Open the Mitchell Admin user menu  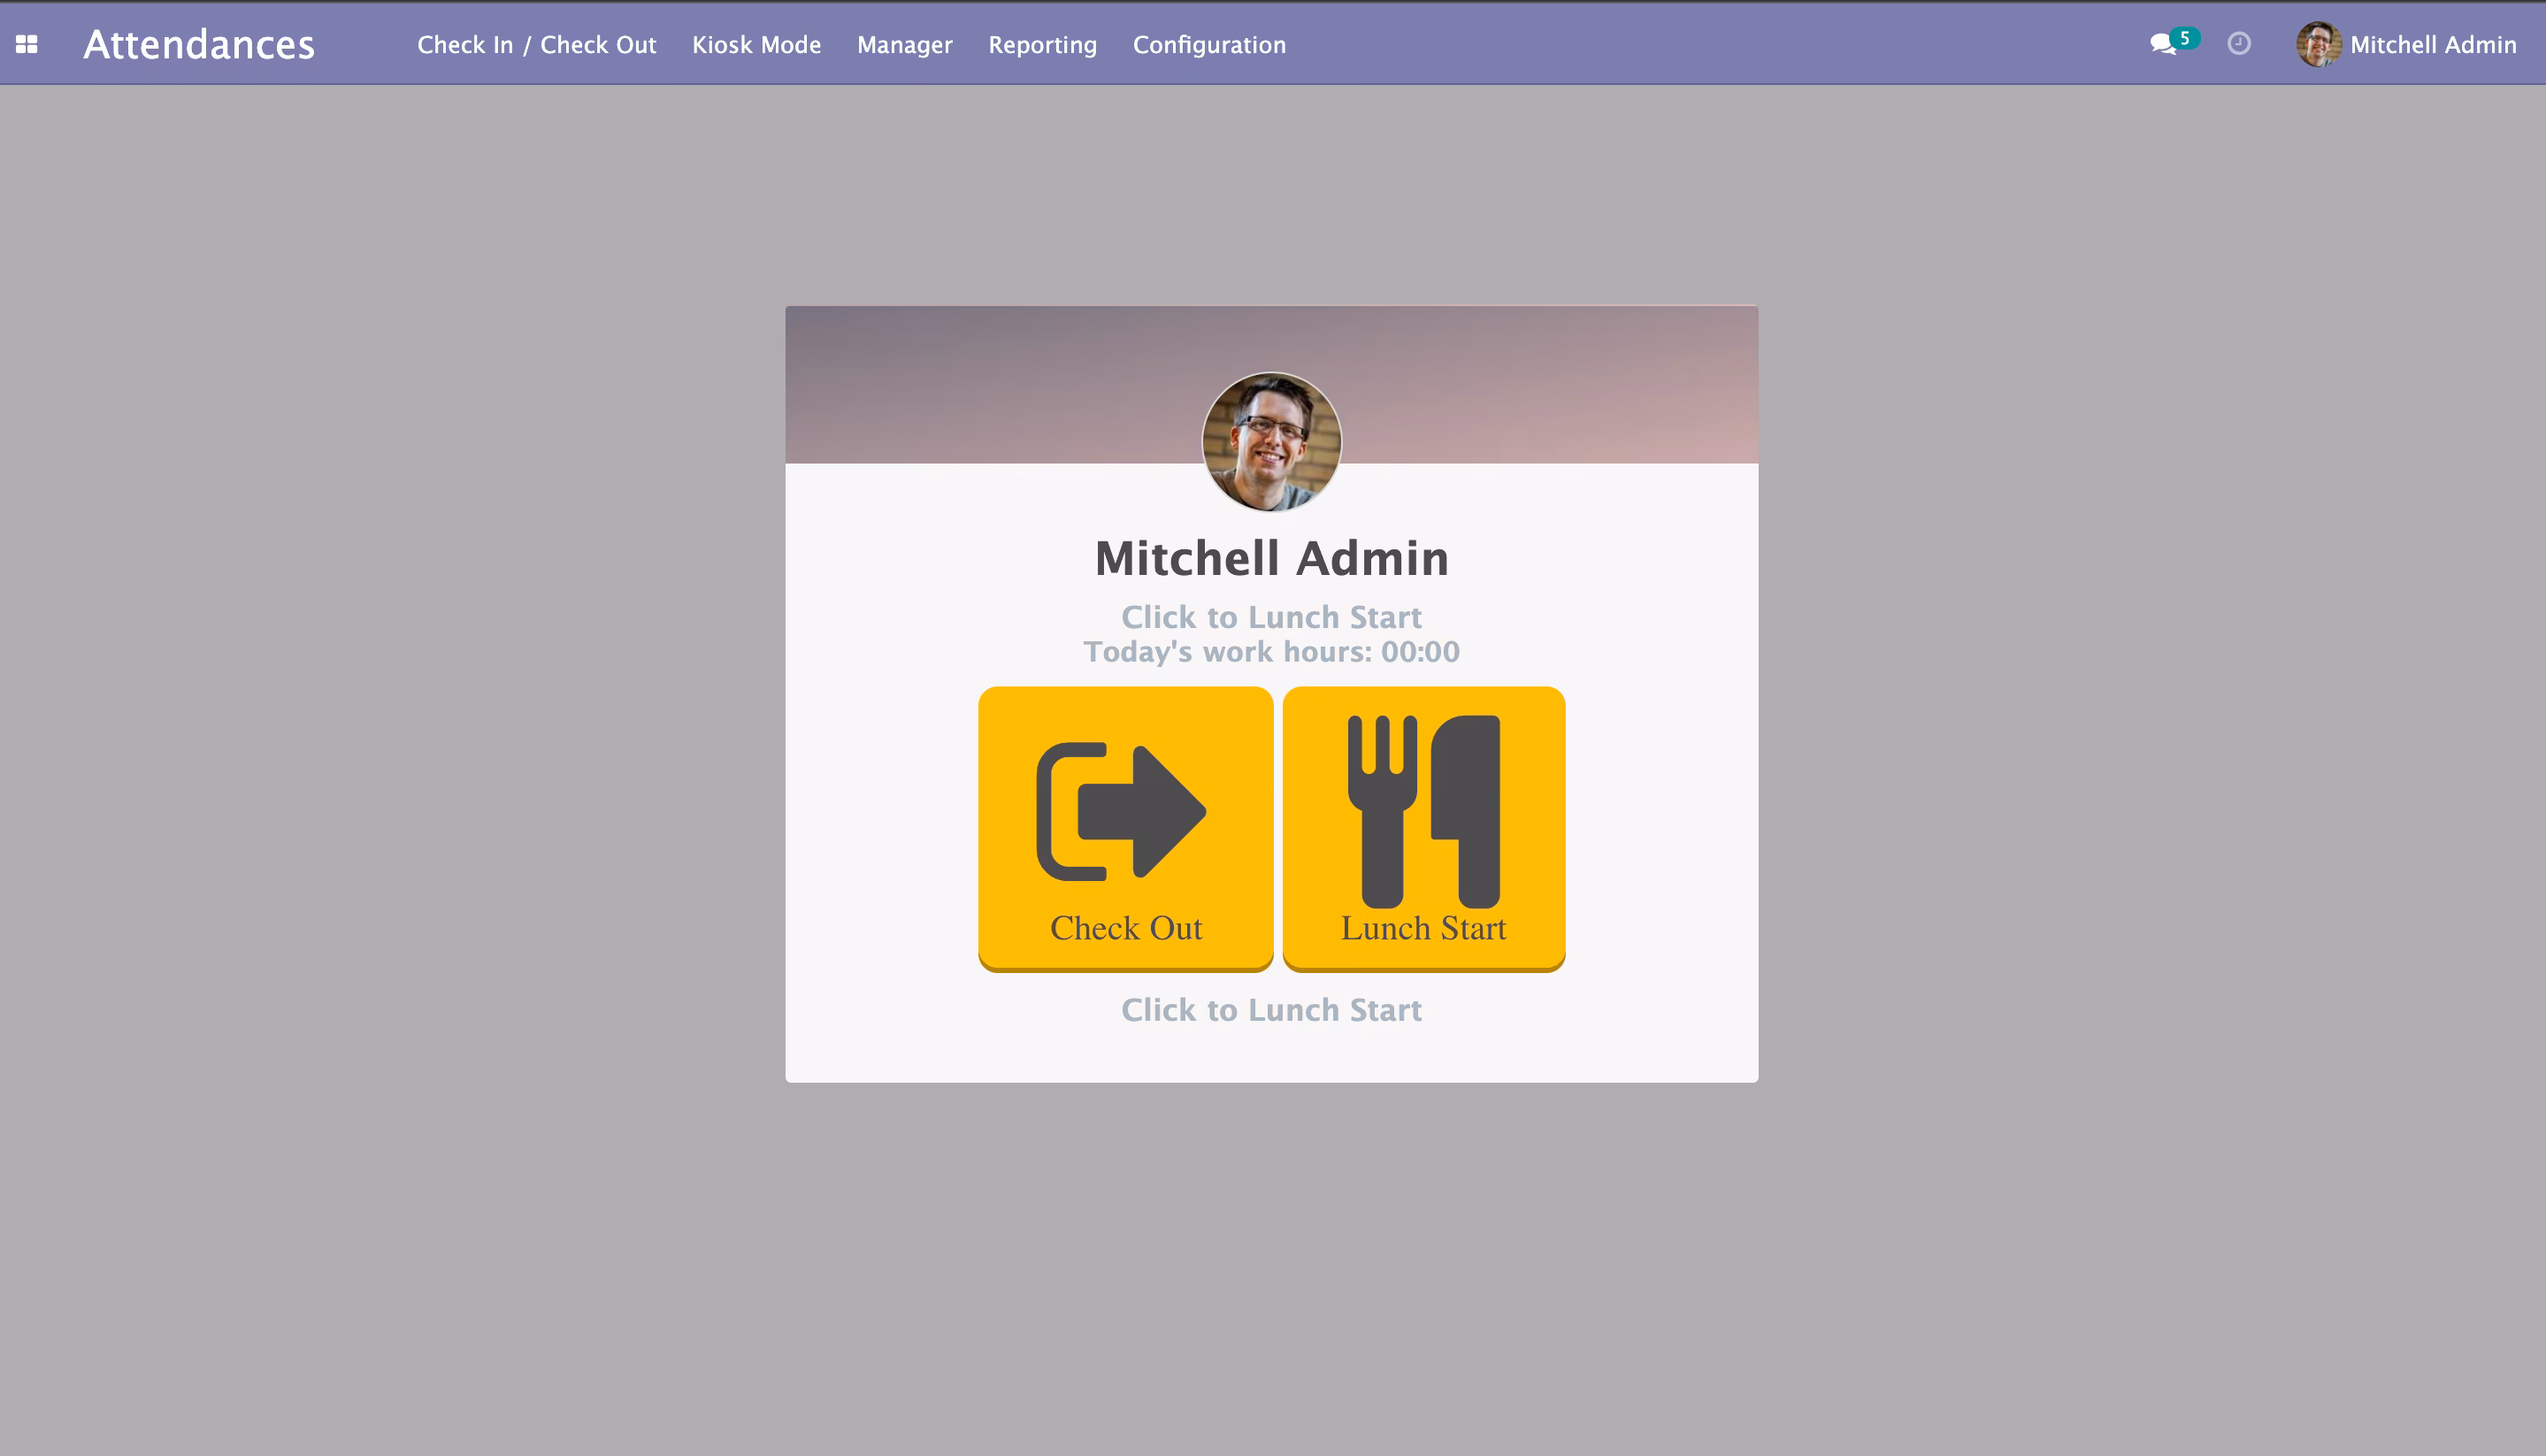(x=2407, y=44)
